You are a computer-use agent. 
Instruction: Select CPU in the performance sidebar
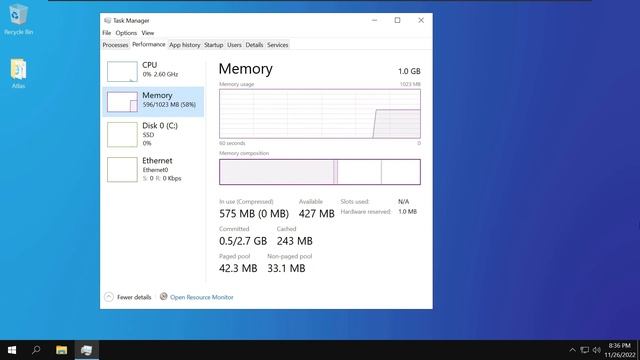(153, 71)
